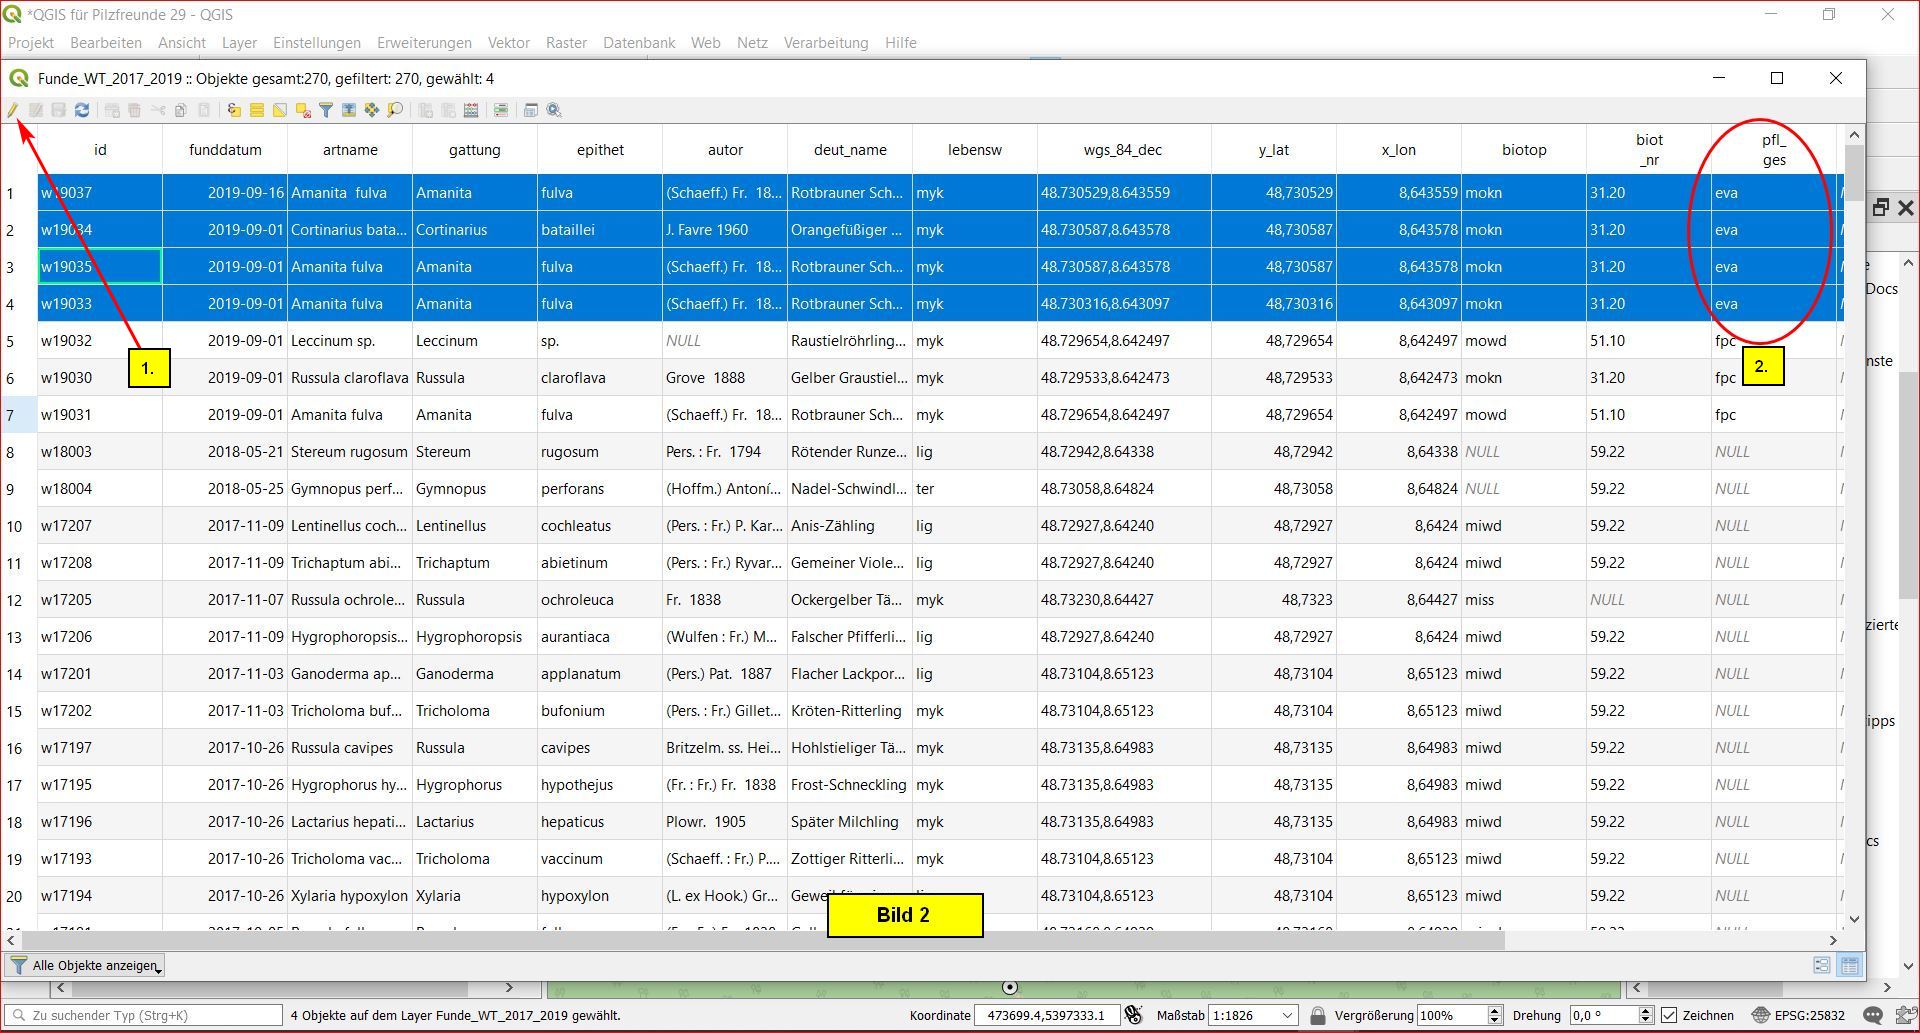
Task: Switch to form view in the table corner
Action: coord(1822,965)
